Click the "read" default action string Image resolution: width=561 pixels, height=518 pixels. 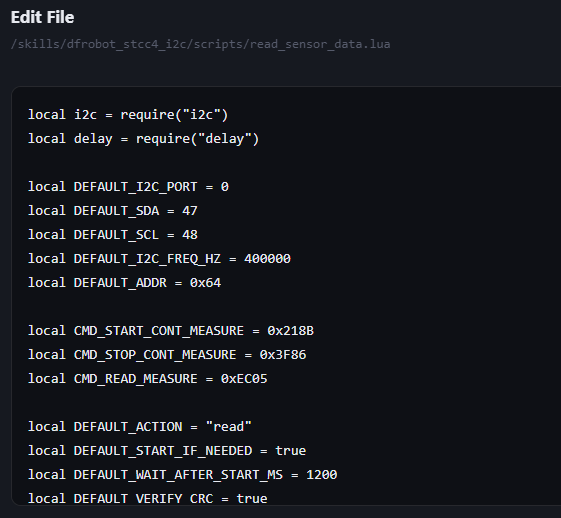coord(228,426)
